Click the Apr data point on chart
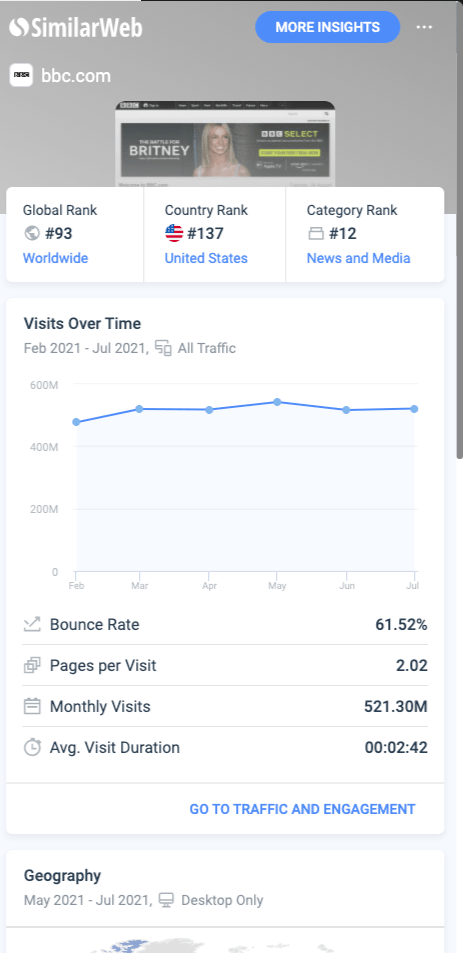Screen dimensions: 463x953 tap(209, 410)
